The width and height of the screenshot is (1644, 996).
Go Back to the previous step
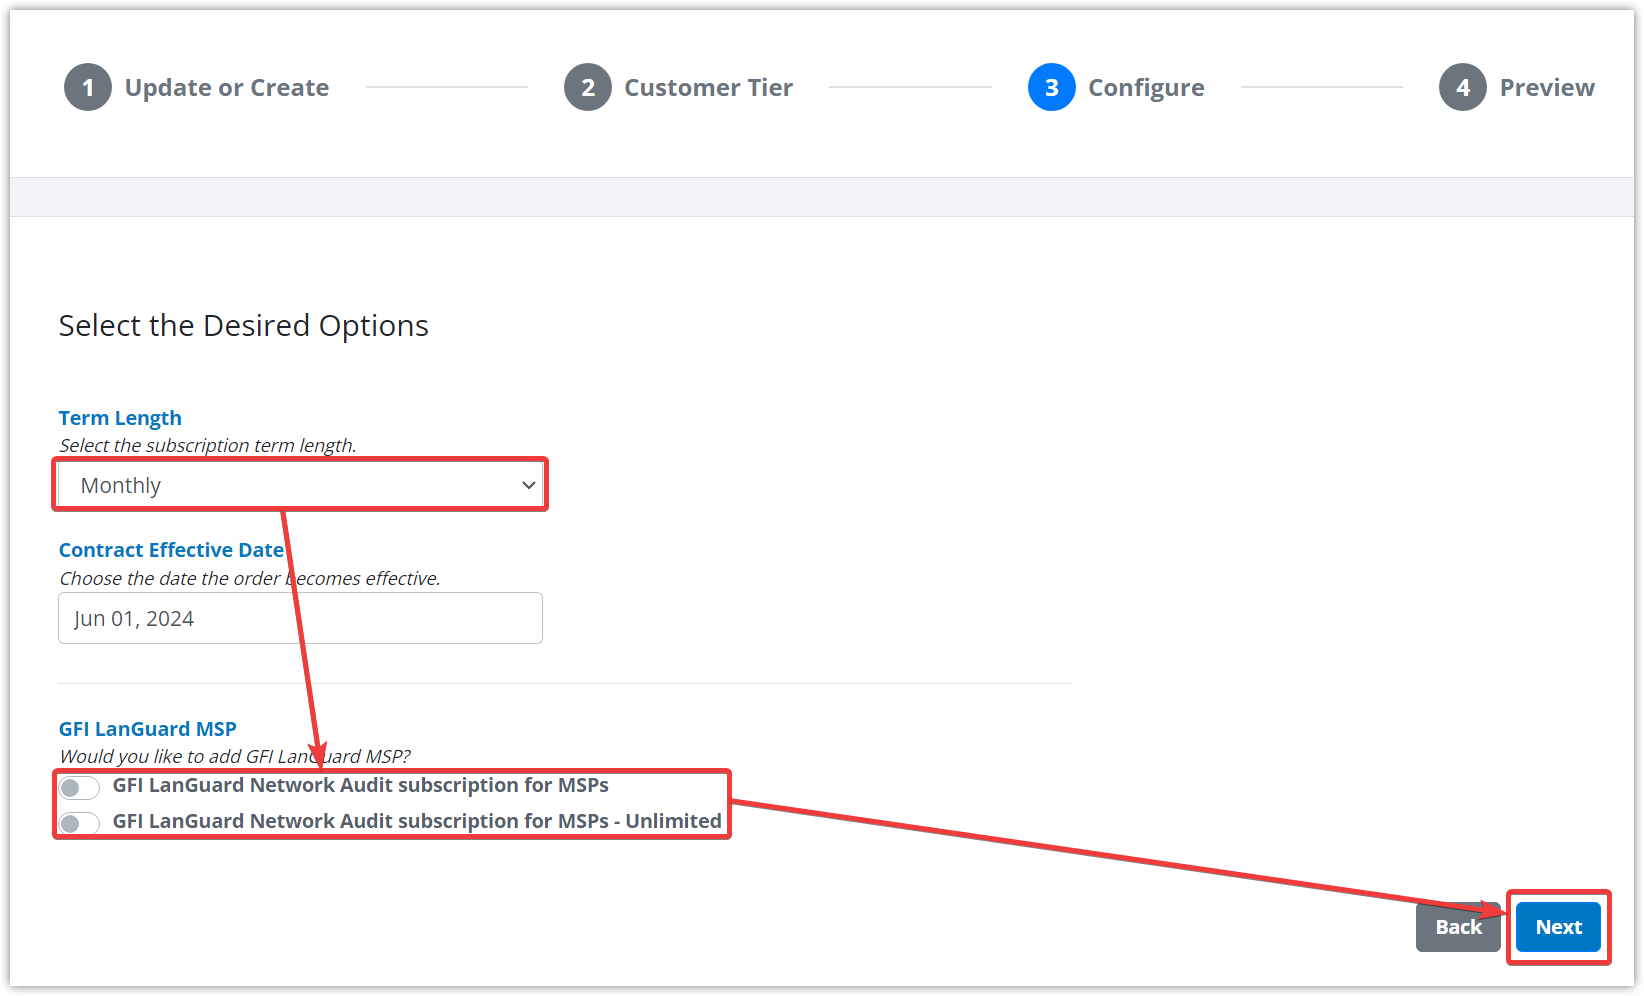tap(1458, 927)
